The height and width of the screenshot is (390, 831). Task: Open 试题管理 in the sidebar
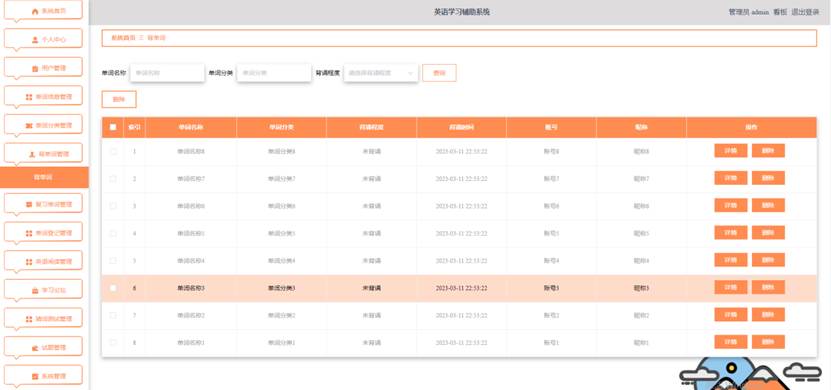click(x=43, y=348)
